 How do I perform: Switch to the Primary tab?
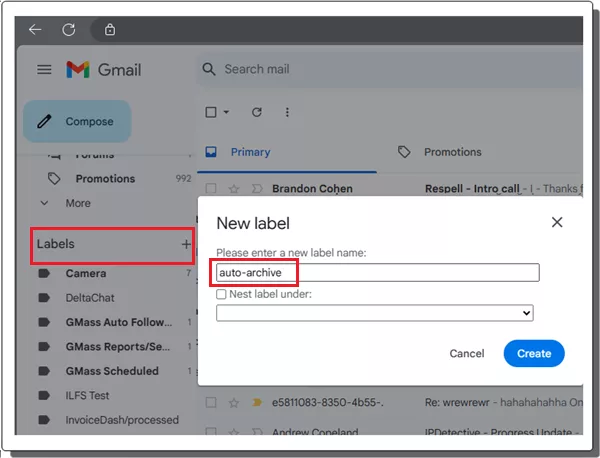point(249,152)
